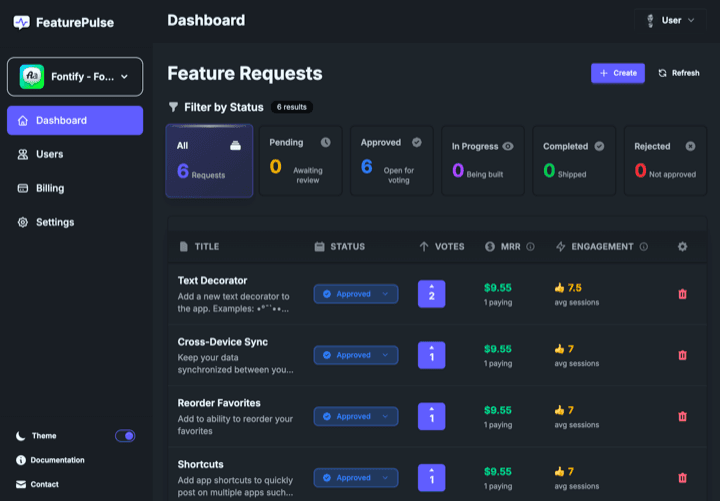Upvote the Shortcuts request
The width and height of the screenshot is (720, 501).
click(x=432, y=478)
